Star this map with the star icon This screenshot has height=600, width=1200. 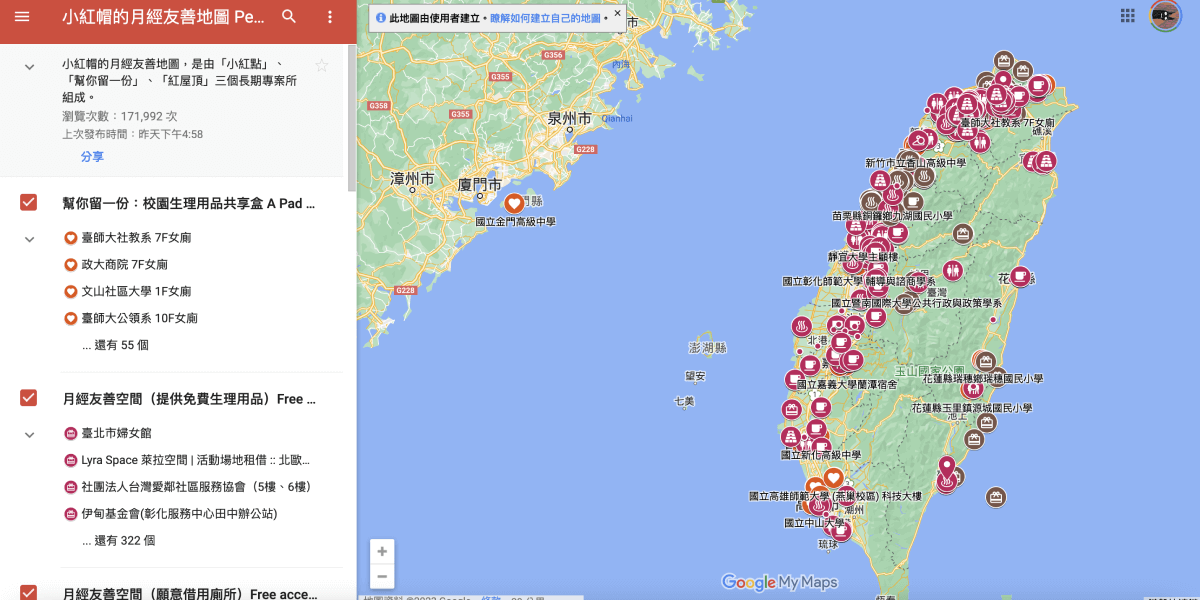coord(321,66)
